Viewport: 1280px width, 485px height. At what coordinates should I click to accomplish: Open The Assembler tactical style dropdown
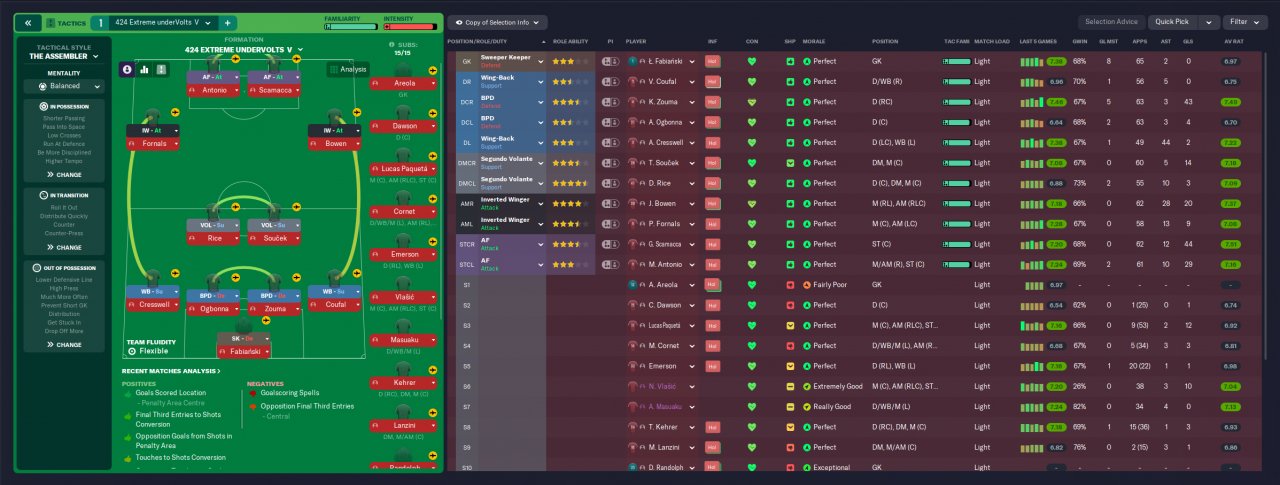point(65,57)
